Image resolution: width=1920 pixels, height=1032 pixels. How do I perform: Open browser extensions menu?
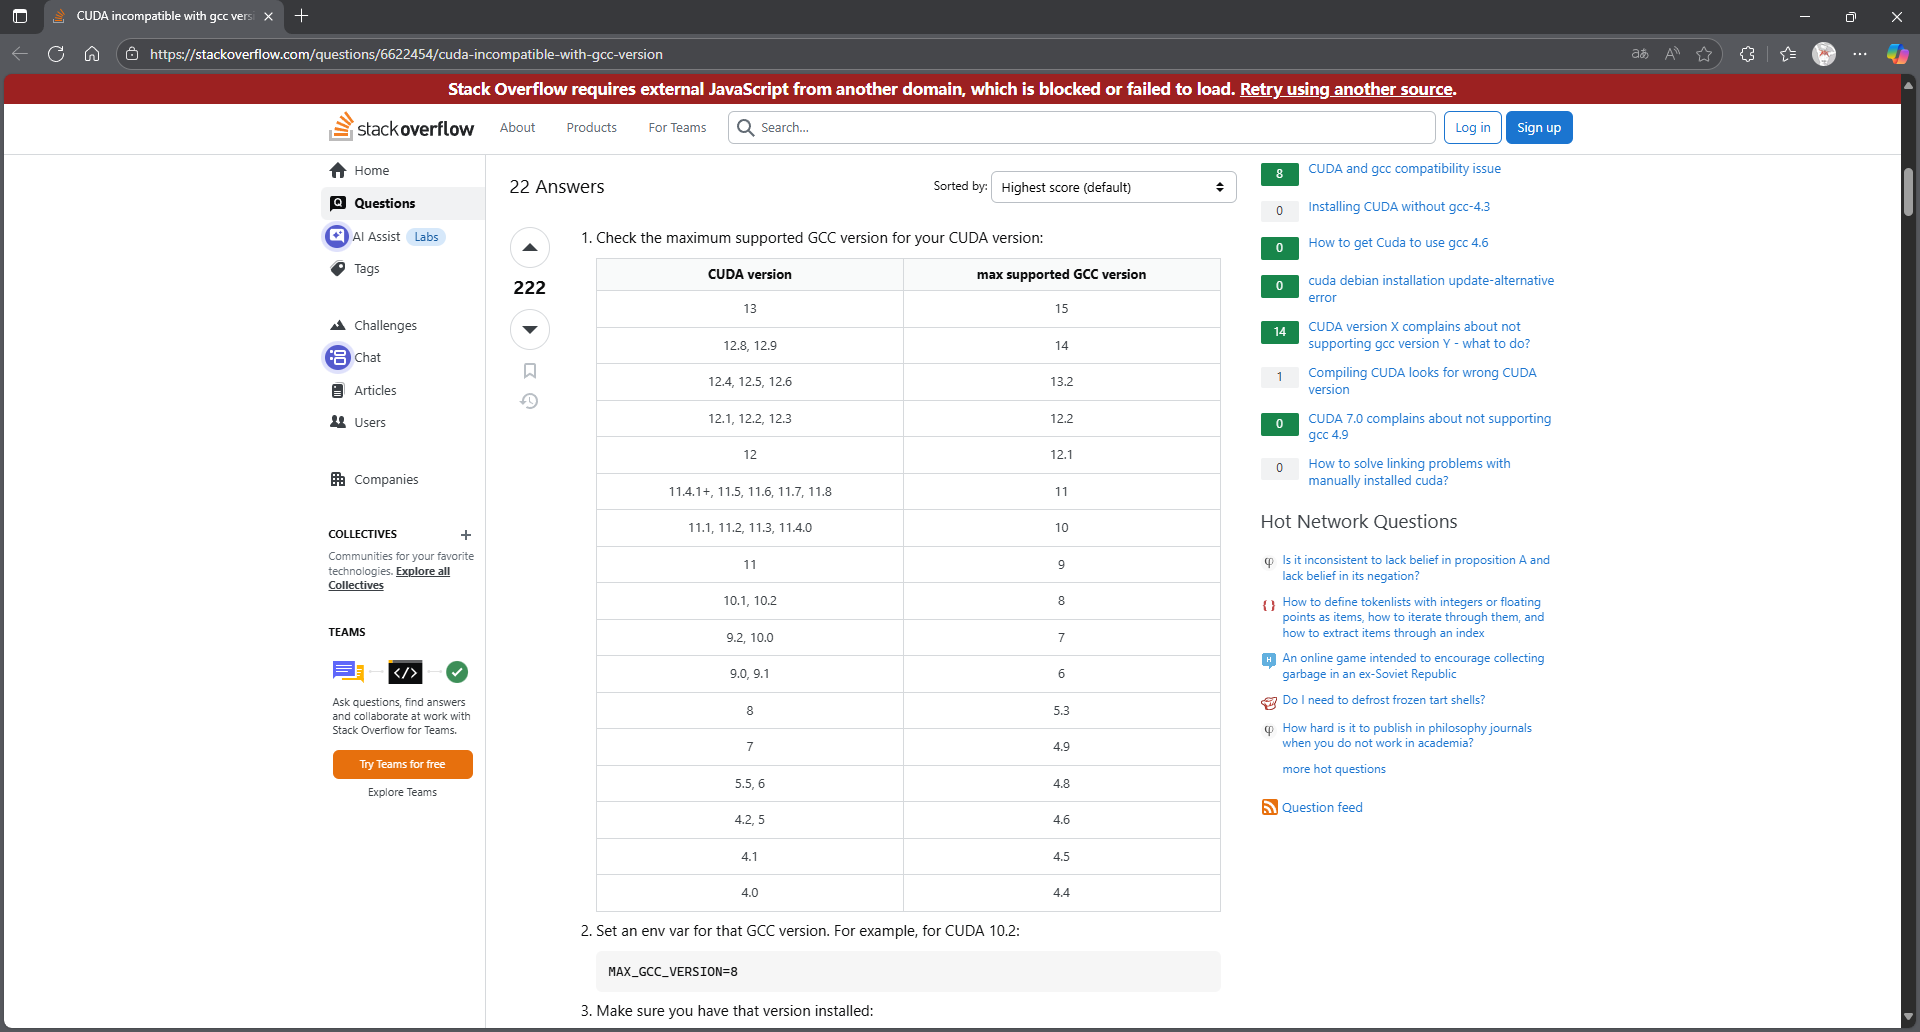pyautogui.click(x=1747, y=54)
